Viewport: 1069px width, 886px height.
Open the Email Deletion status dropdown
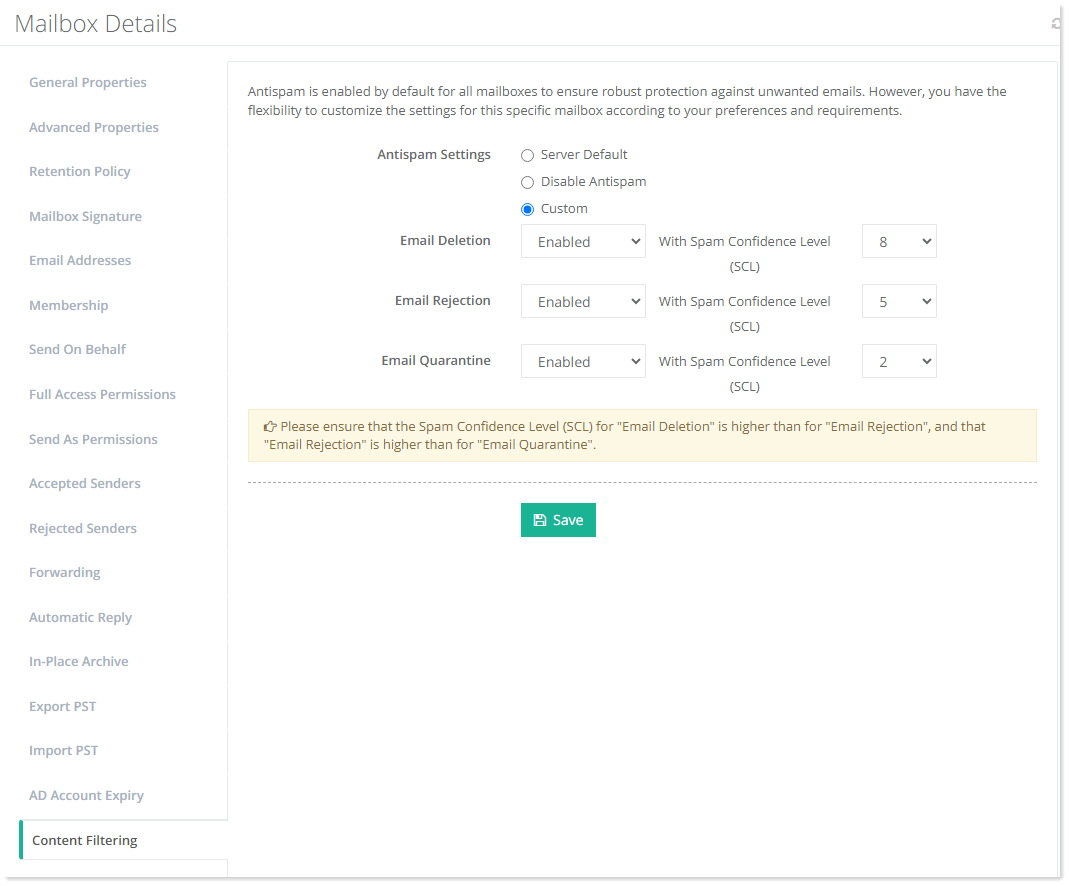click(x=583, y=241)
